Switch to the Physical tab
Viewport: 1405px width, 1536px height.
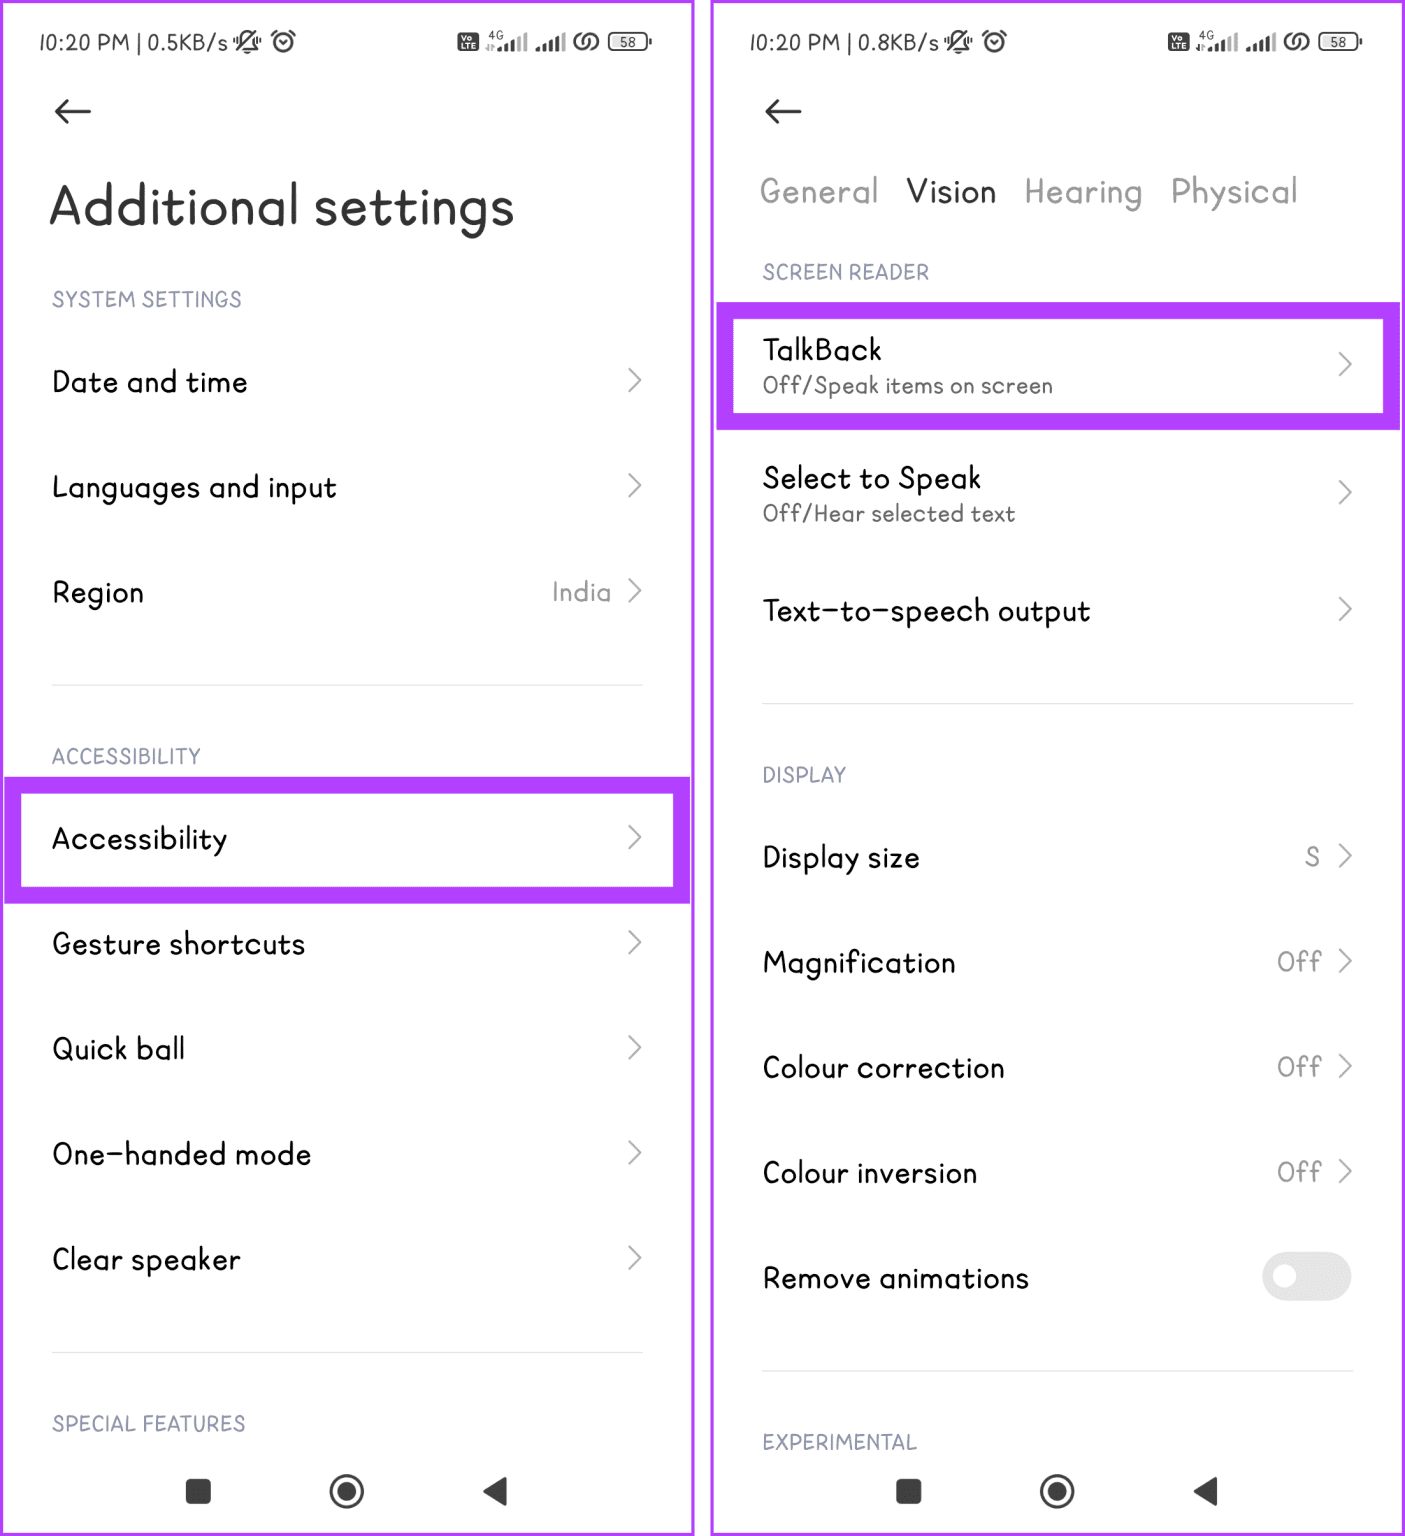pyautogui.click(x=1234, y=191)
